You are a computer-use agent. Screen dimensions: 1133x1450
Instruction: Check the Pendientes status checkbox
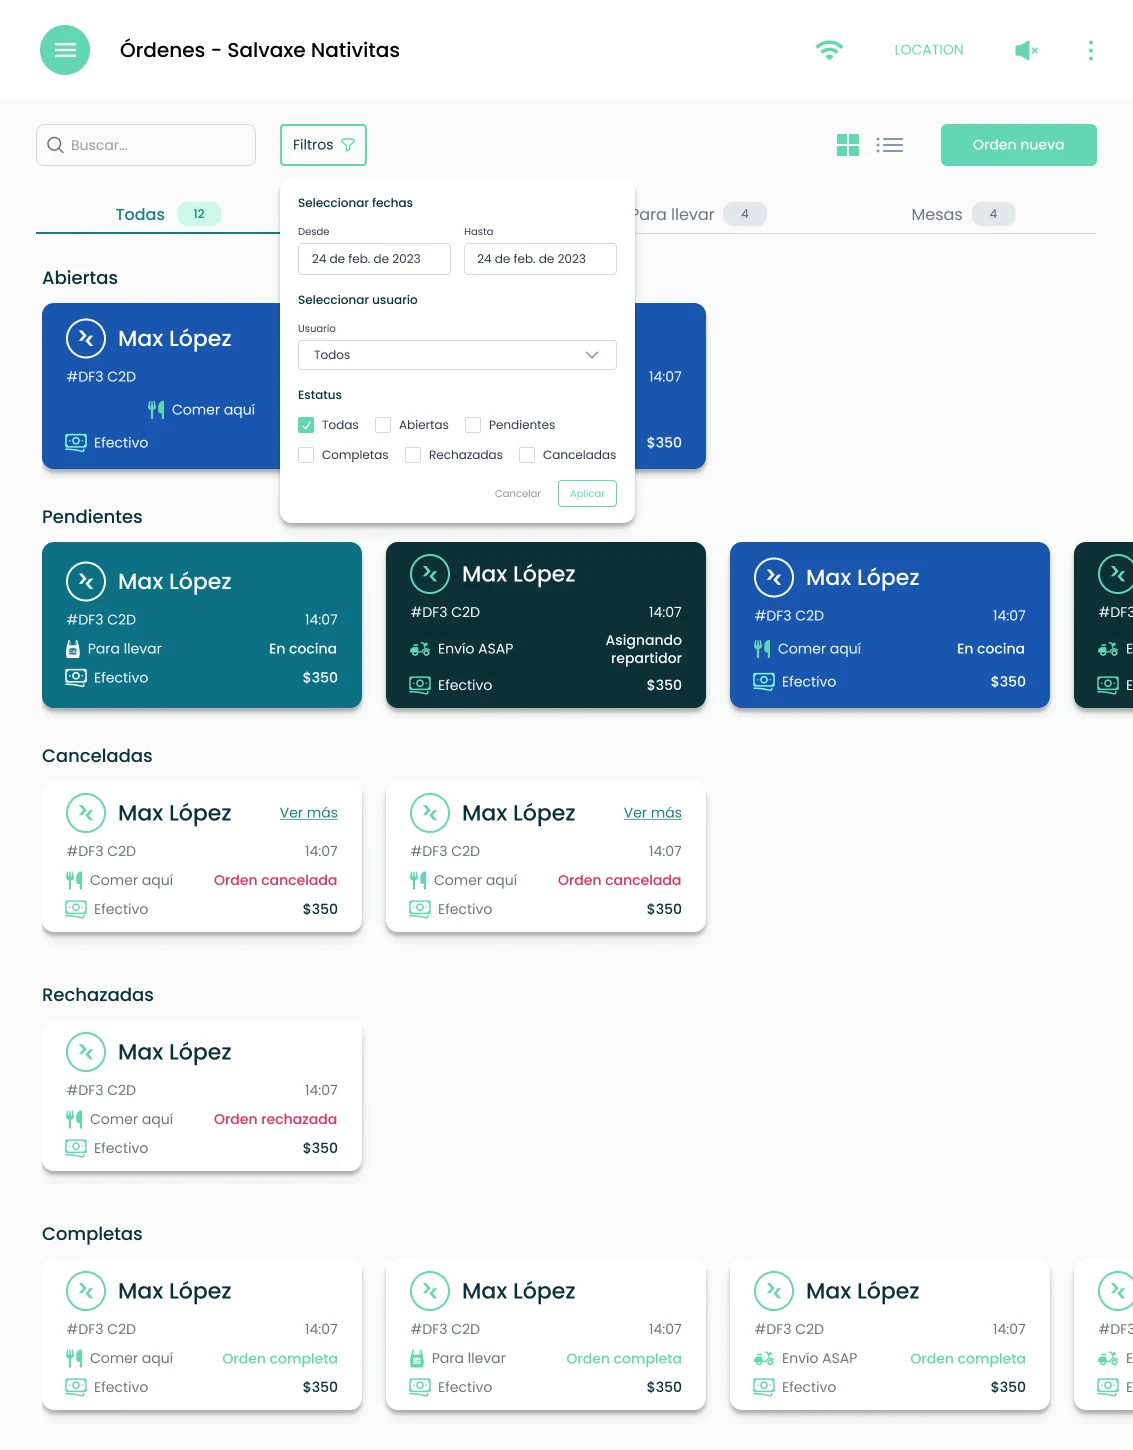click(473, 425)
